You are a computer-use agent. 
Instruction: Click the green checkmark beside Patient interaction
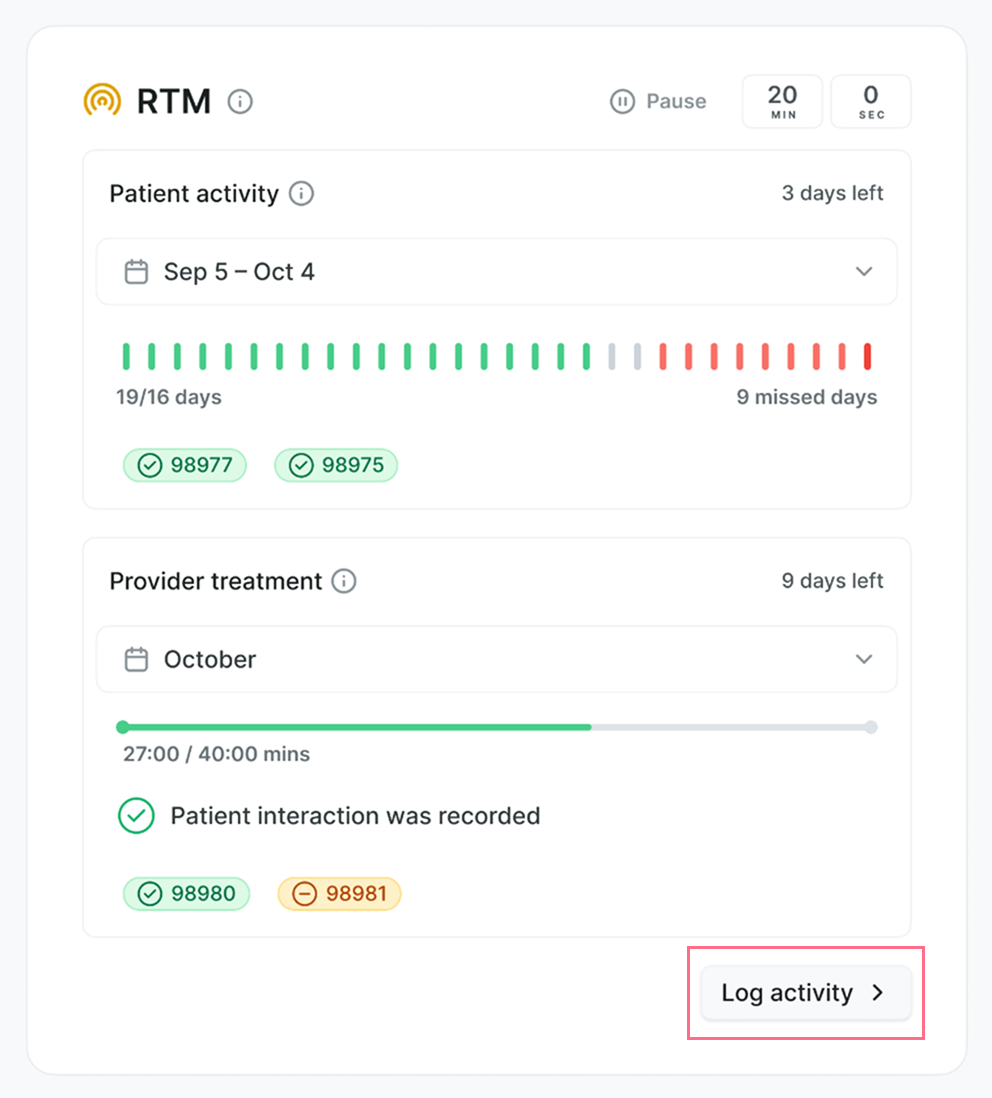pyautogui.click(x=136, y=816)
